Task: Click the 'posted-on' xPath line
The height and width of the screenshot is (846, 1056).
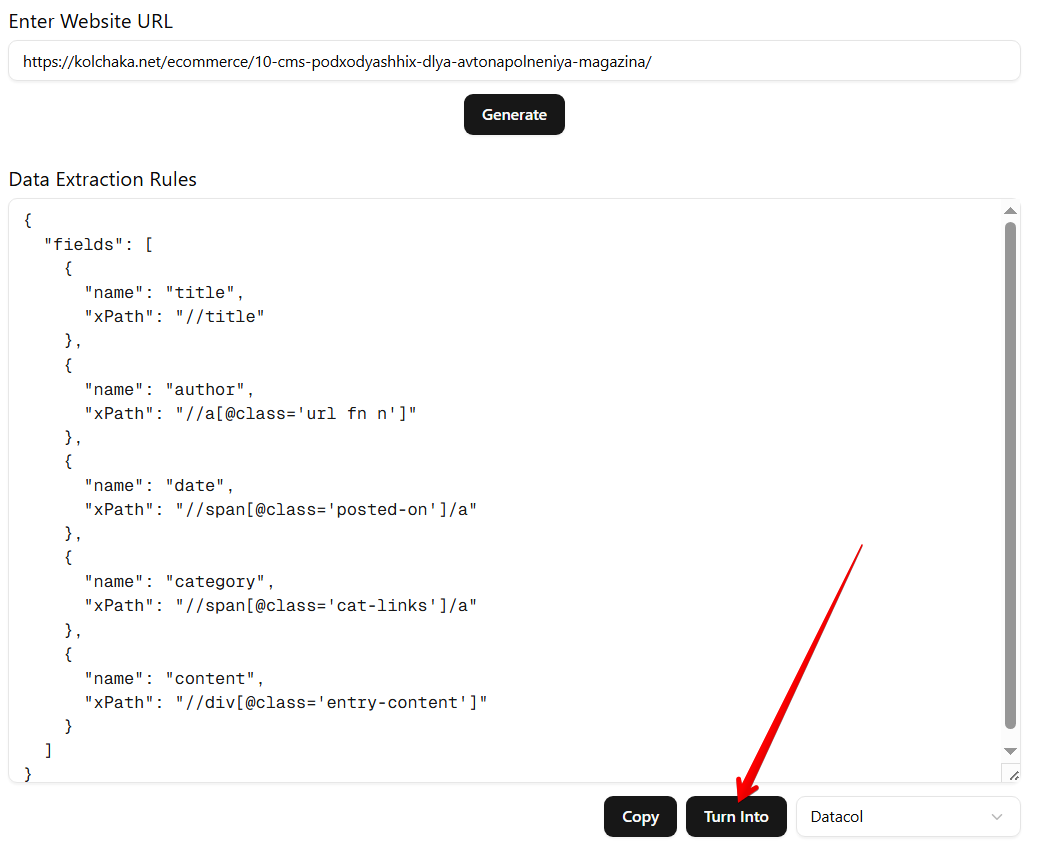Action: tap(280, 509)
